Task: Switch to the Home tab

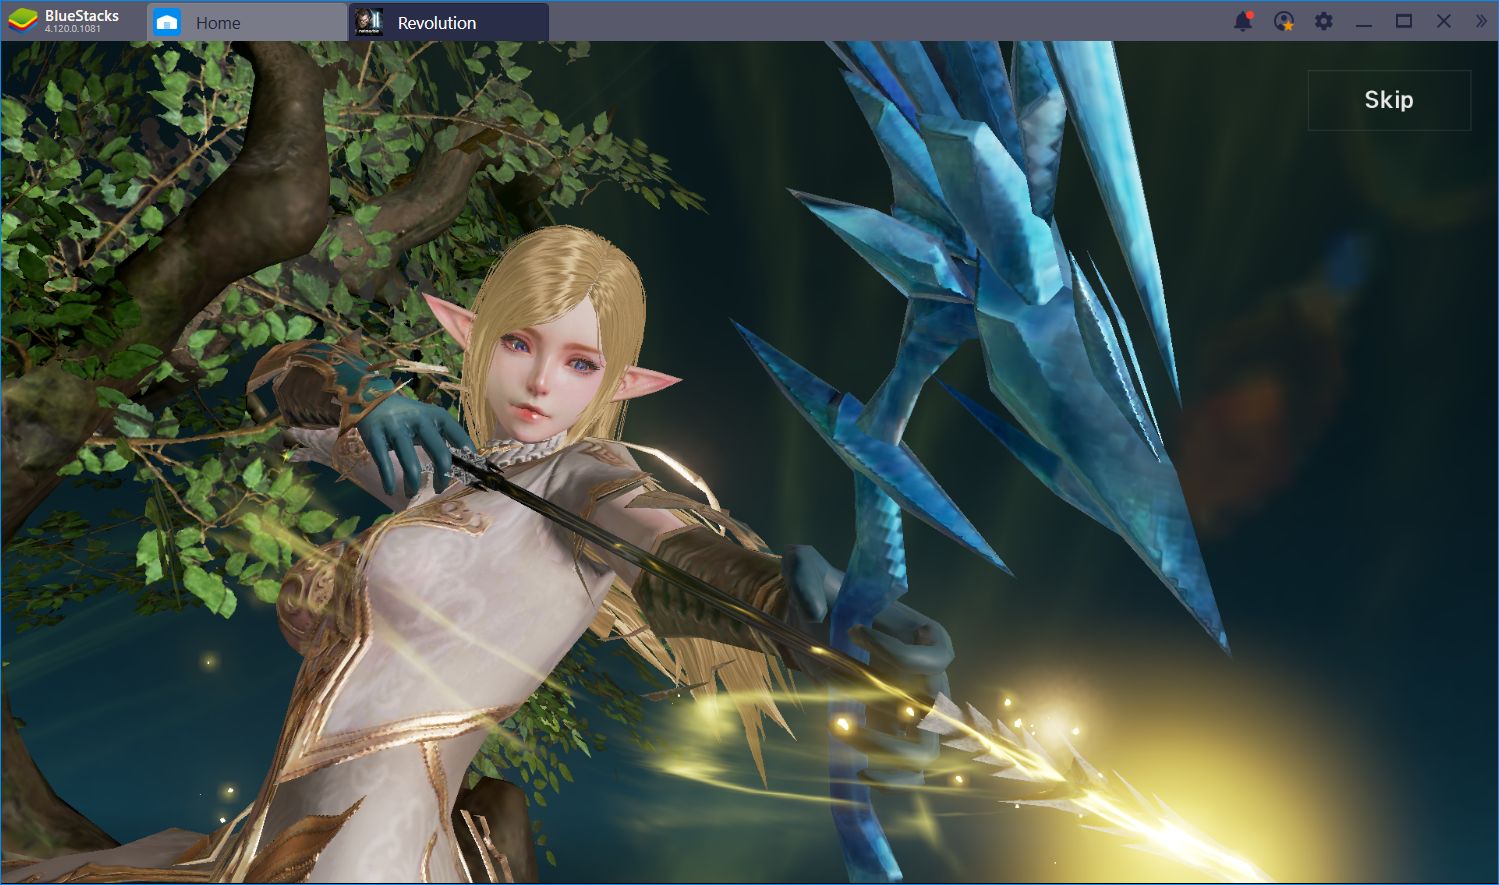Action: 247,22
